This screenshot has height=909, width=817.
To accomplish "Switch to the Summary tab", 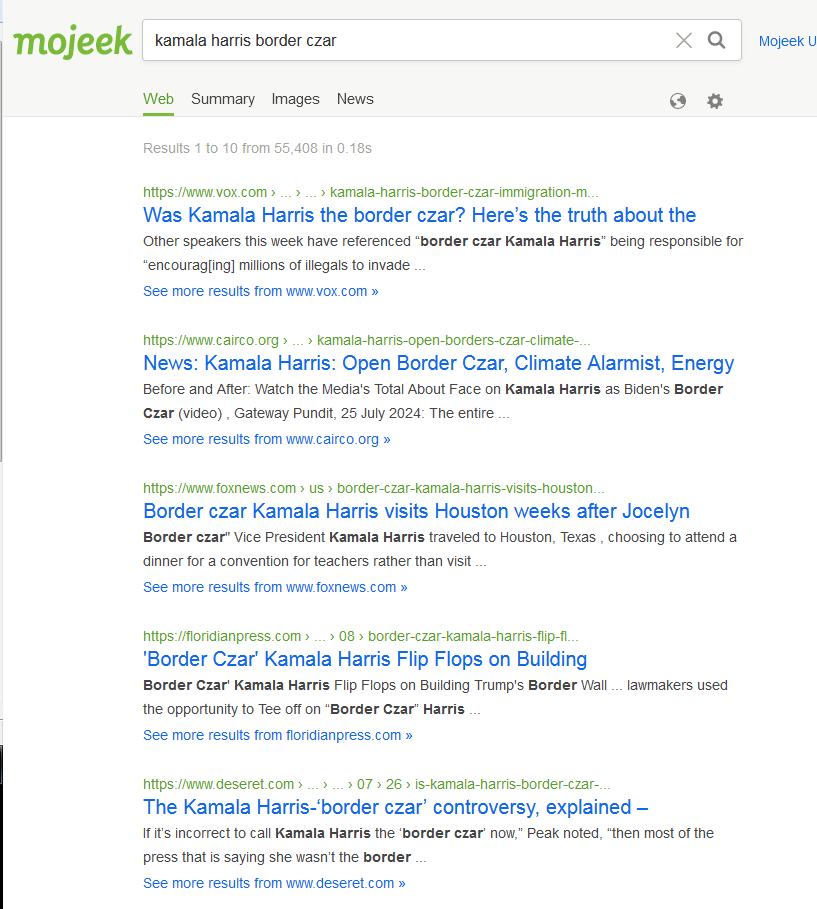I will pos(223,99).
